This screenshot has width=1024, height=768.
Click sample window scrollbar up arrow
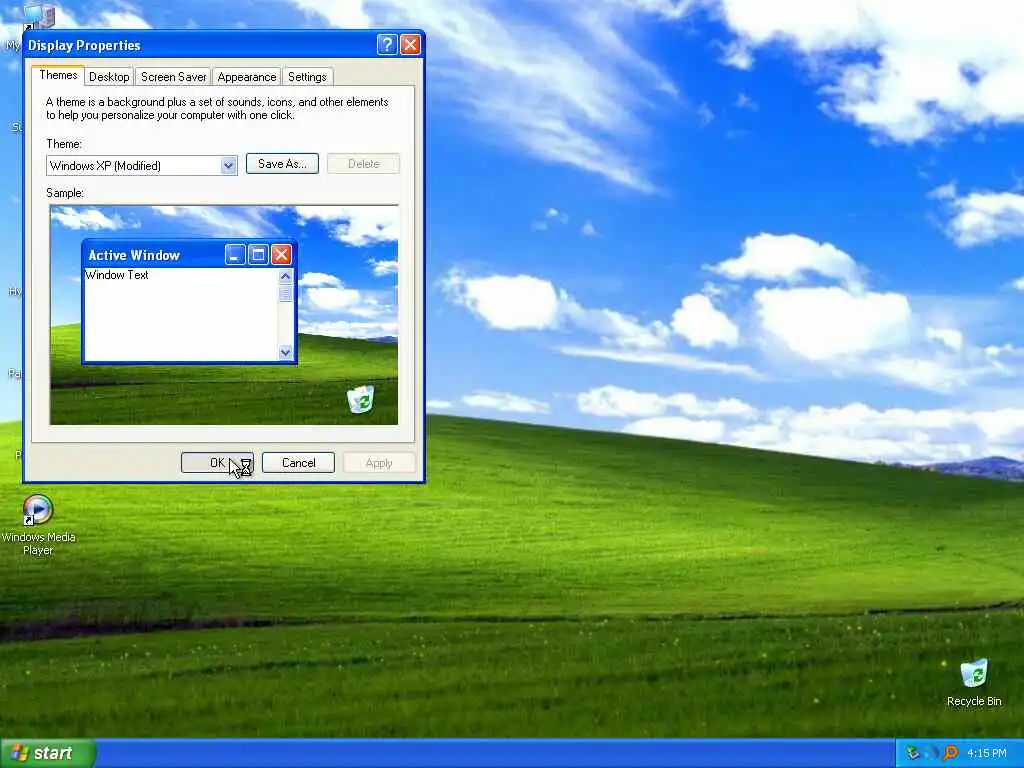[285, 276]
